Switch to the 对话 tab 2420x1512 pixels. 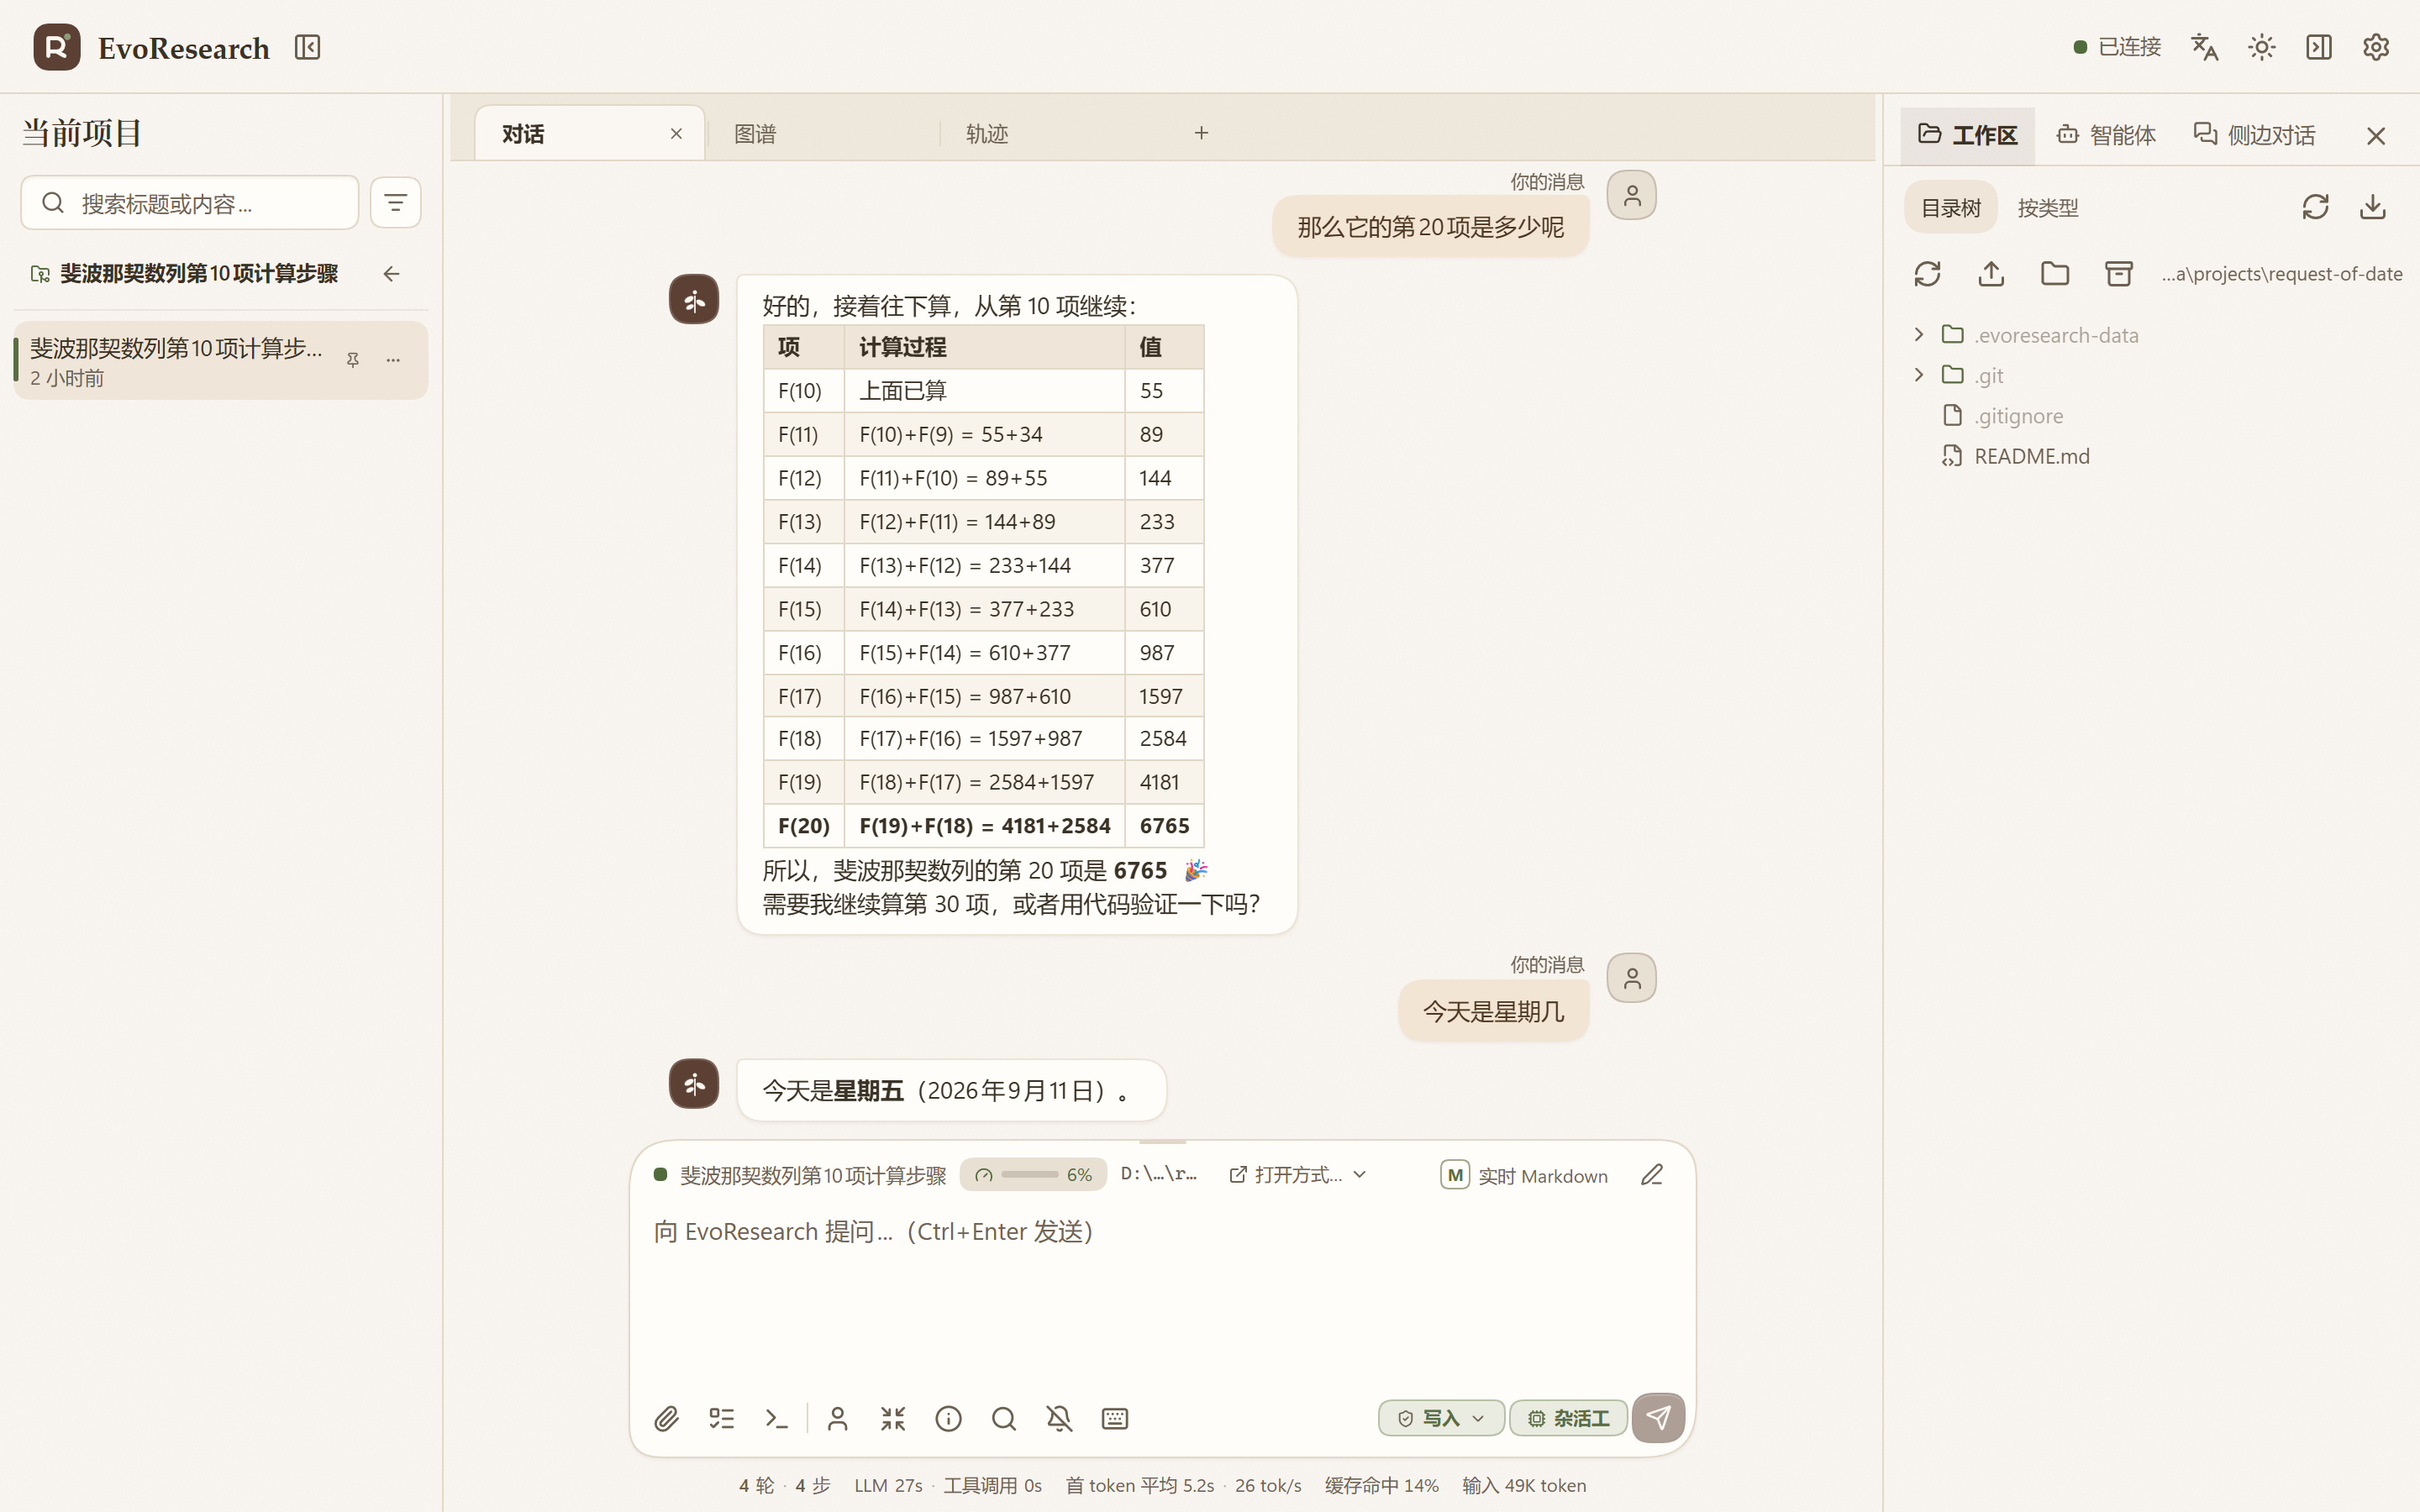pos(589,133)
